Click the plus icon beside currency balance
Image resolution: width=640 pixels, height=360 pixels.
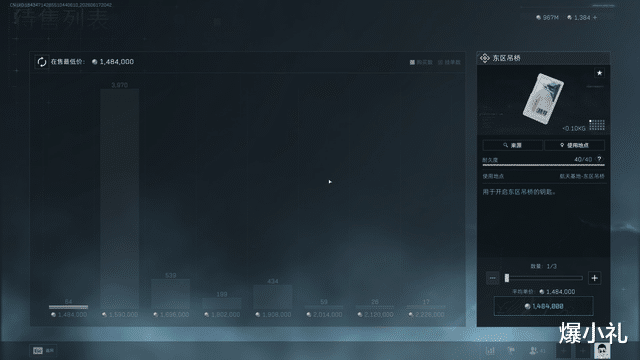click(x=595, y=18)
